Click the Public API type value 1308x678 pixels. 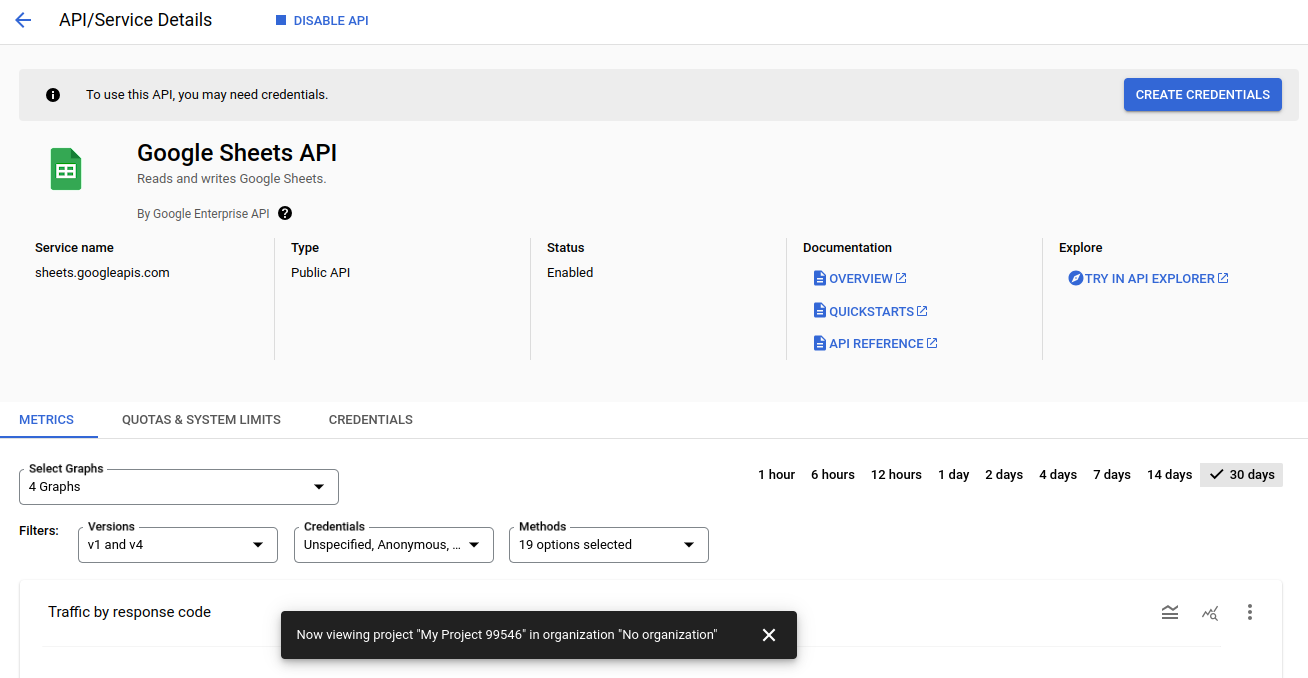point(320,272)
